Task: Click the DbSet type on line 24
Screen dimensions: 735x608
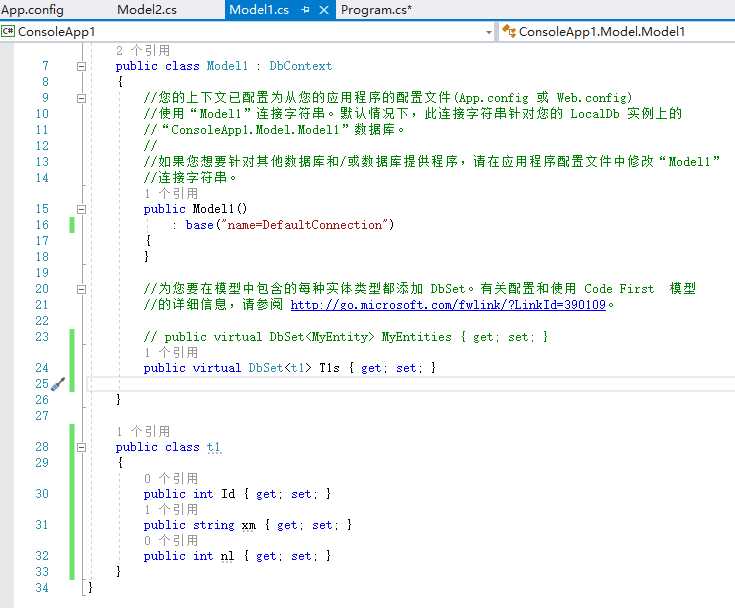Action: click(265, 368)
